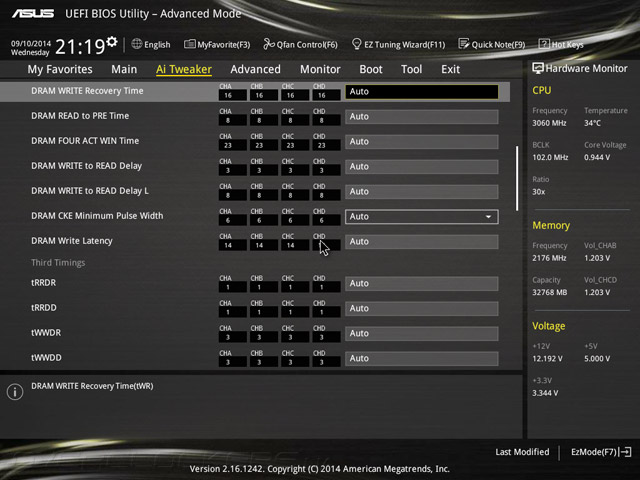This screenshot has height=480, width=640.
Task: Select DRAM WRITE Recovery Time row label
Action: [x=87, y=91]
